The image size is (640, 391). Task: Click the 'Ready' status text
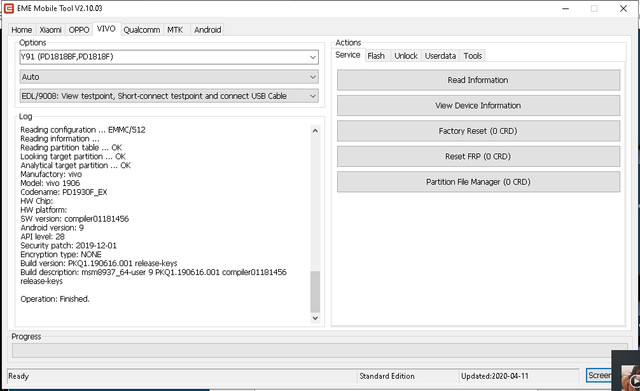coord(18,376)
